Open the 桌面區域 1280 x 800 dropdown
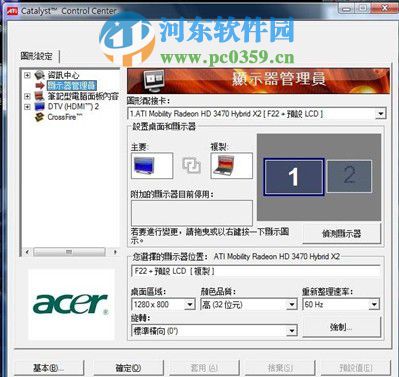The width and height of the screenshot is (399, 377). (x=189, y=304)
